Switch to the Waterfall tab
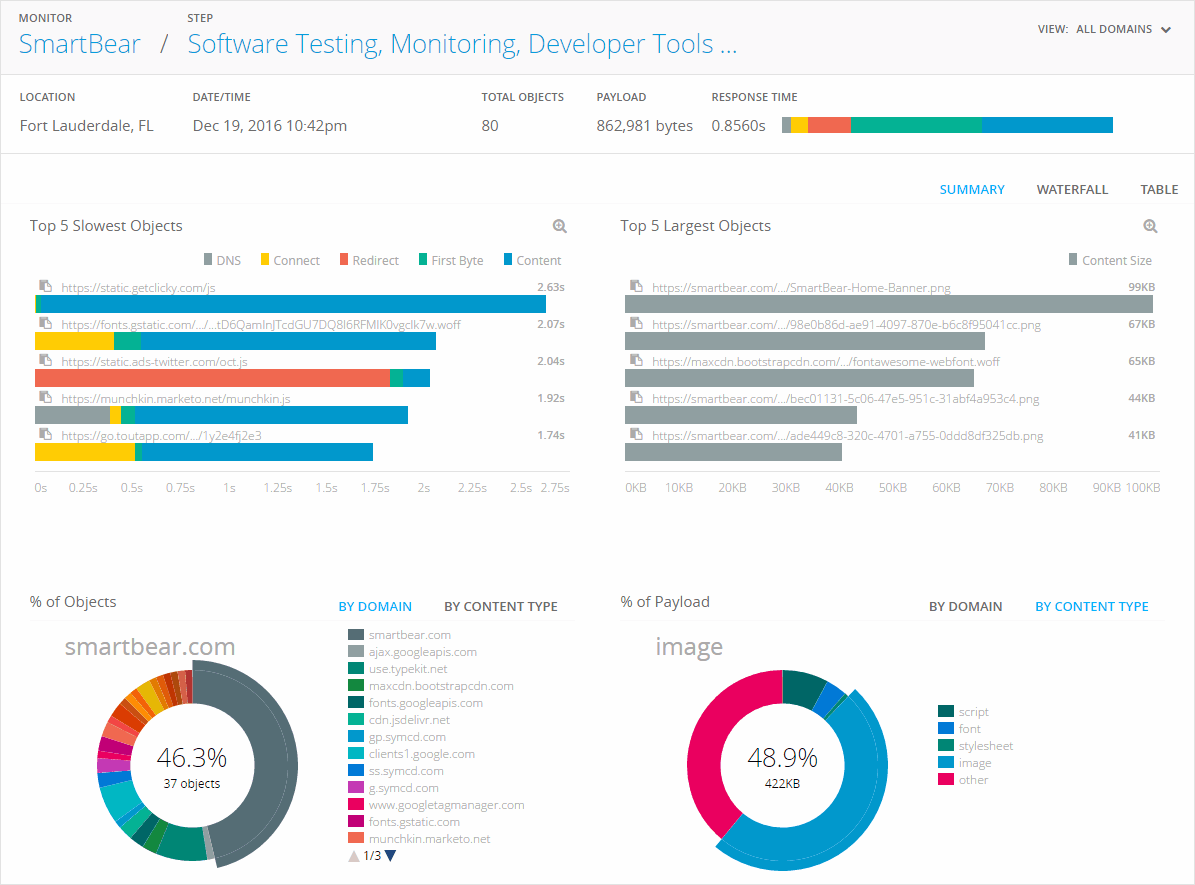Screen dimensions: 1195x885 coord(1072,189)
